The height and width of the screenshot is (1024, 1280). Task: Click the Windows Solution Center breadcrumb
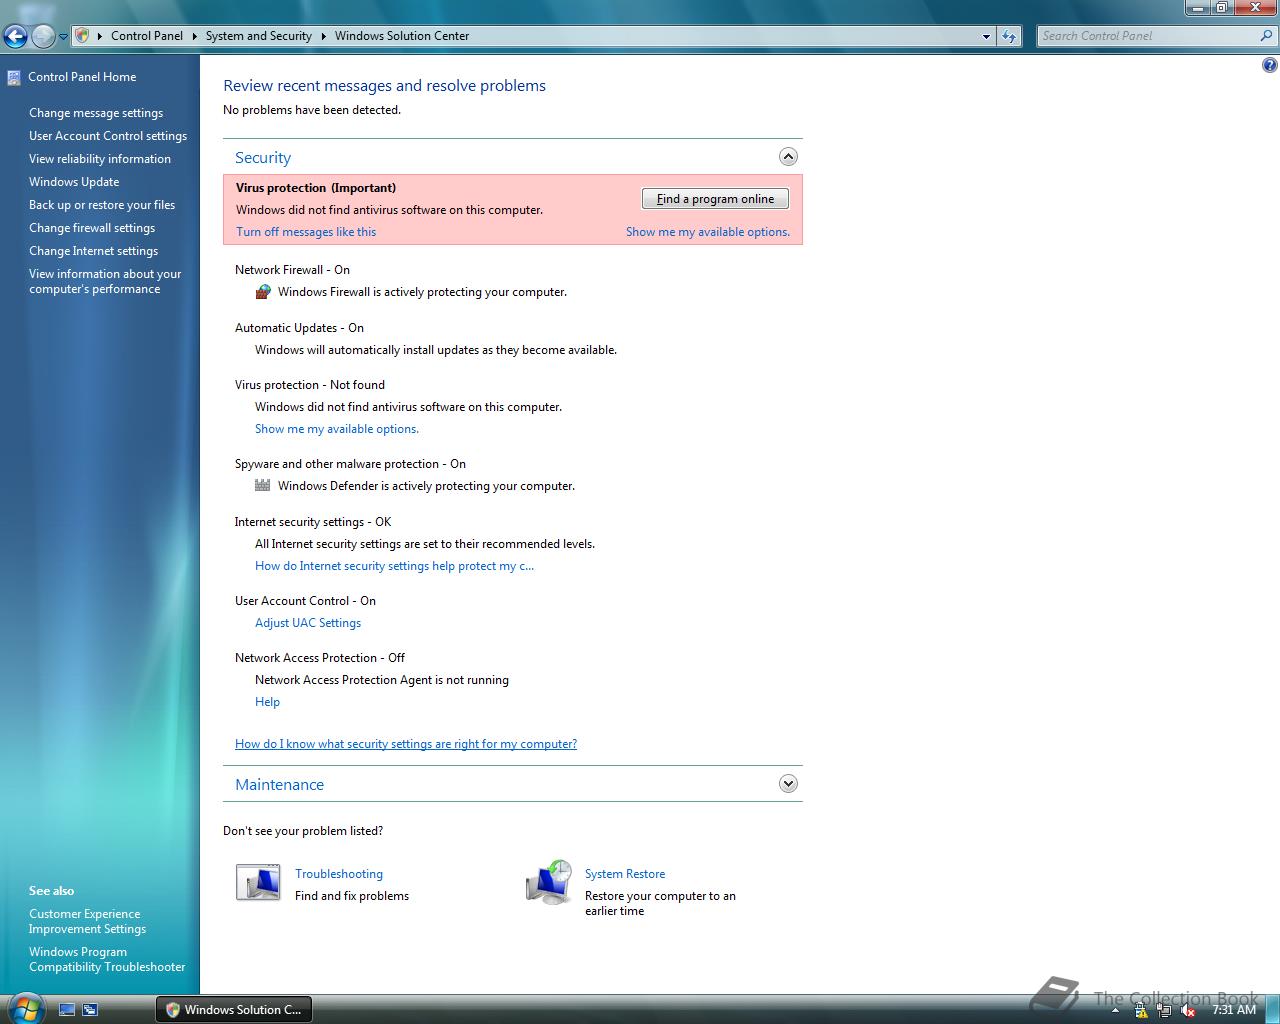click(402, 36)
